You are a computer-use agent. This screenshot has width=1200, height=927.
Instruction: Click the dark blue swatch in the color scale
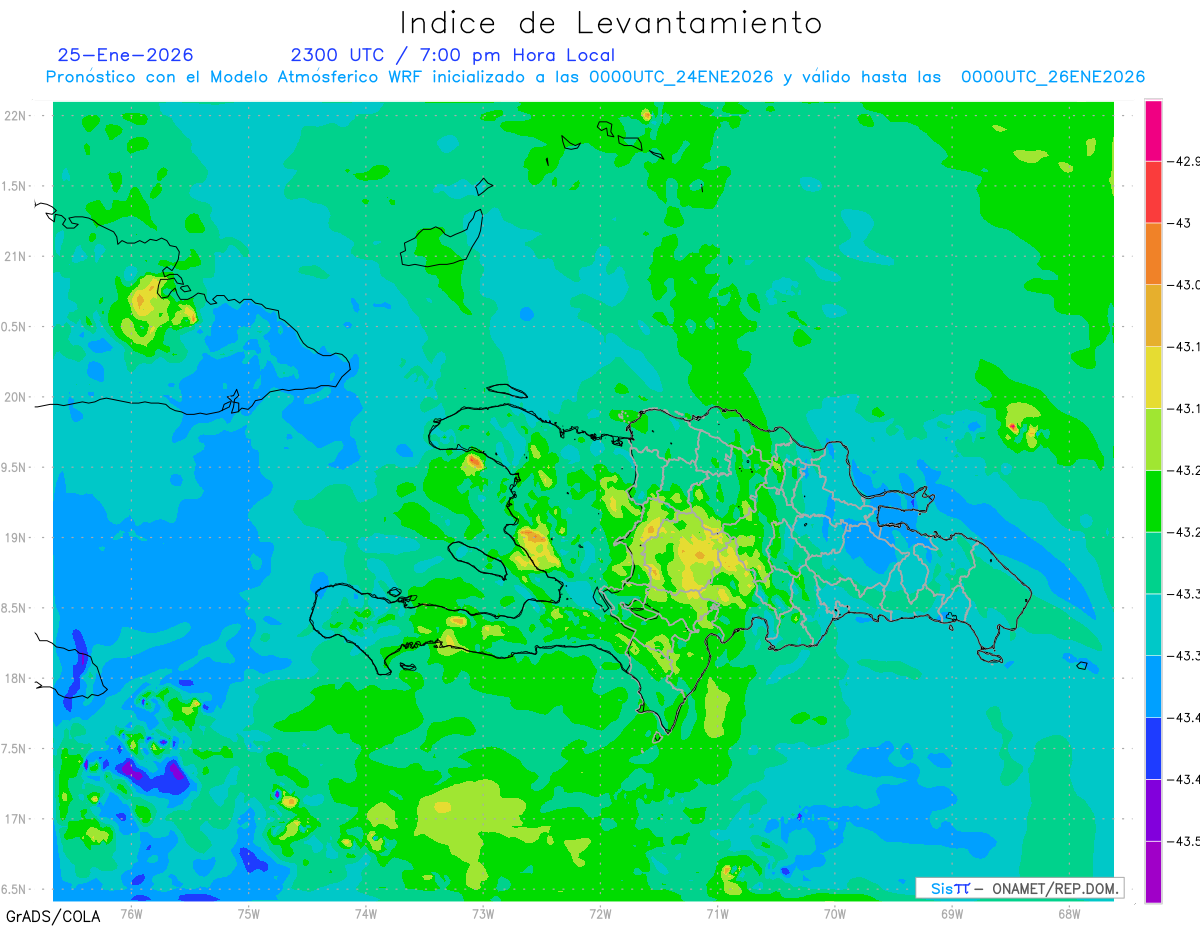tap(1153, 748)
